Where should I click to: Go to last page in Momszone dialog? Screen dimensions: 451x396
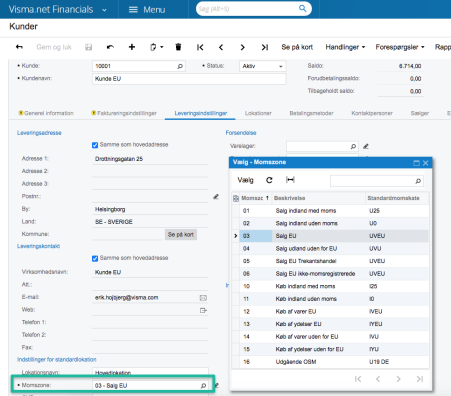[420, 379]
